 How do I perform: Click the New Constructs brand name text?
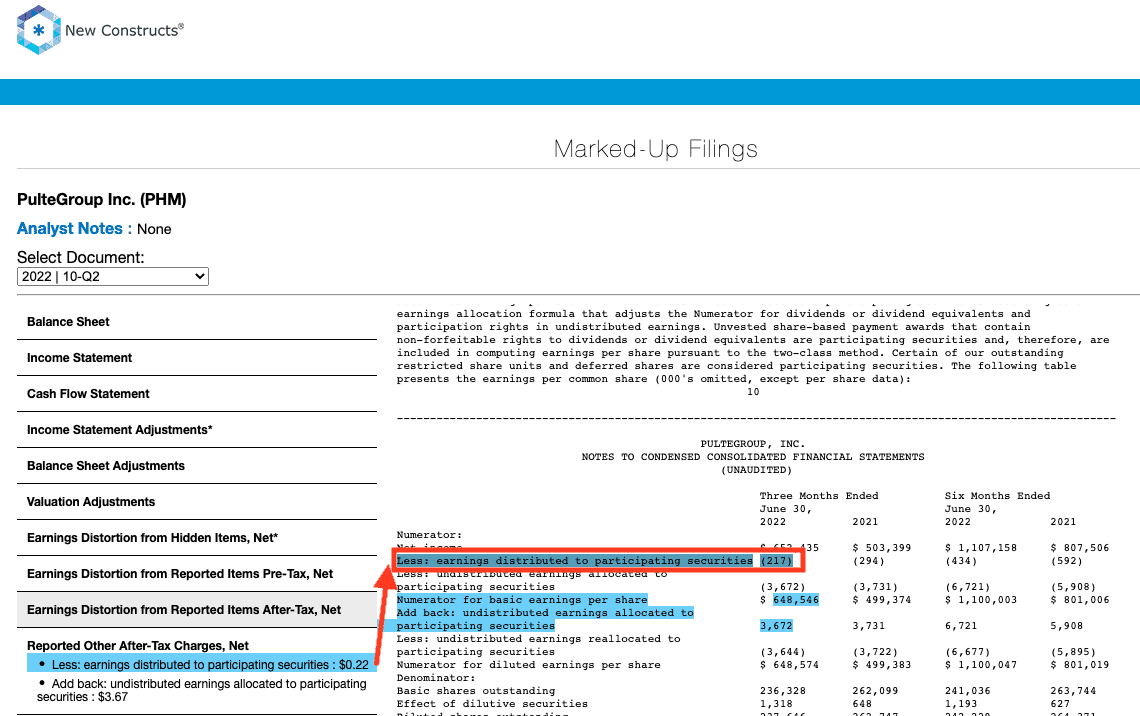click(x=124, y=31)
